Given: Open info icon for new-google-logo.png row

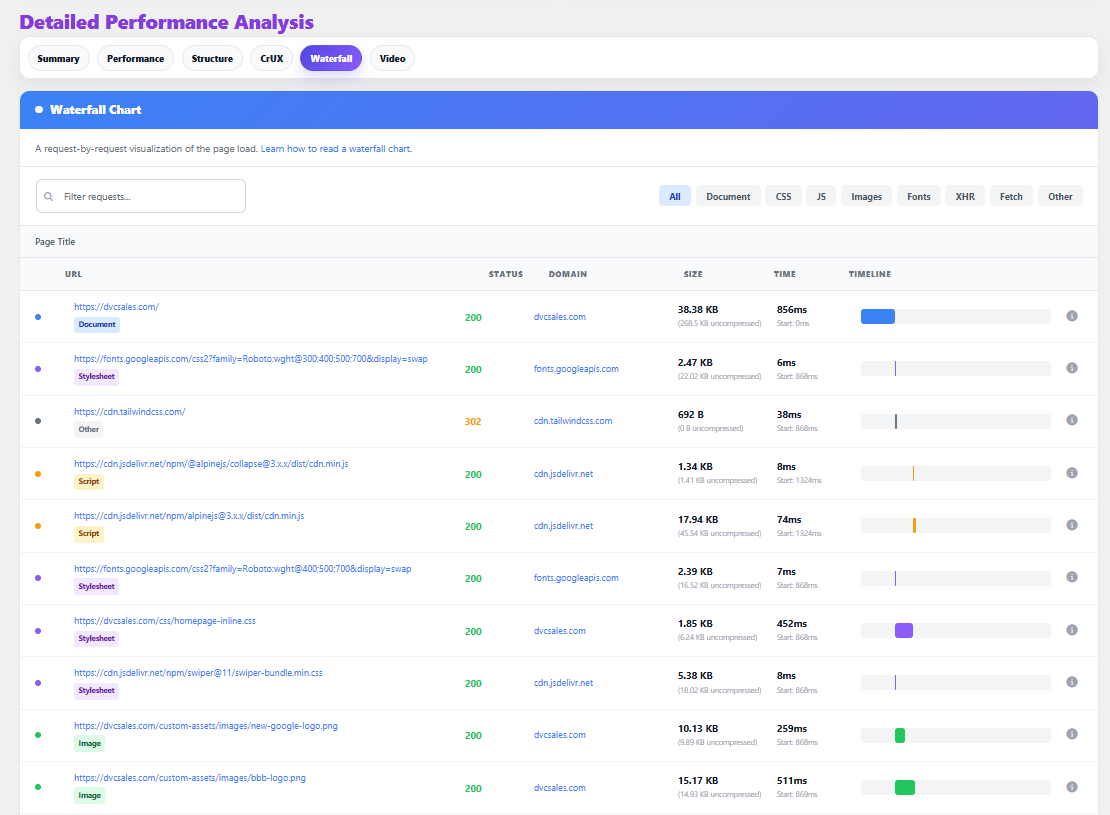Looking at the screenshot, I should [x=1072, y=735].
